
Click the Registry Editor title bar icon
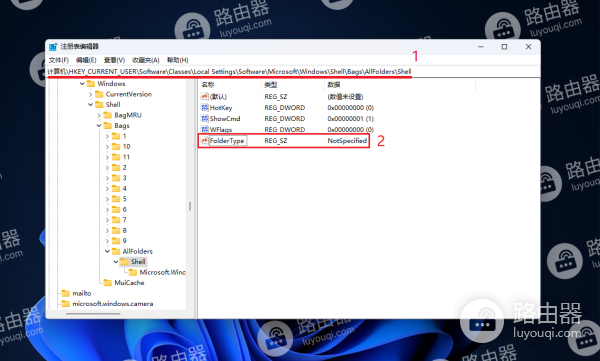coord(53,47)
